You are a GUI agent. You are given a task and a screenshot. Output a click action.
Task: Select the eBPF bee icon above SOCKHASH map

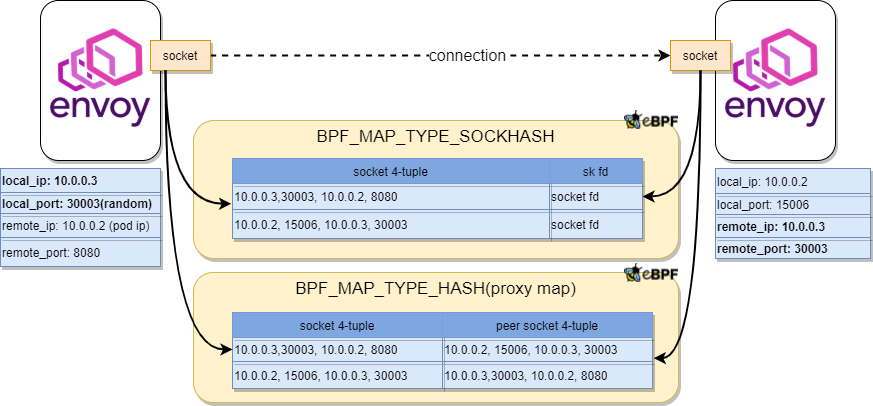tap(650, 119)
